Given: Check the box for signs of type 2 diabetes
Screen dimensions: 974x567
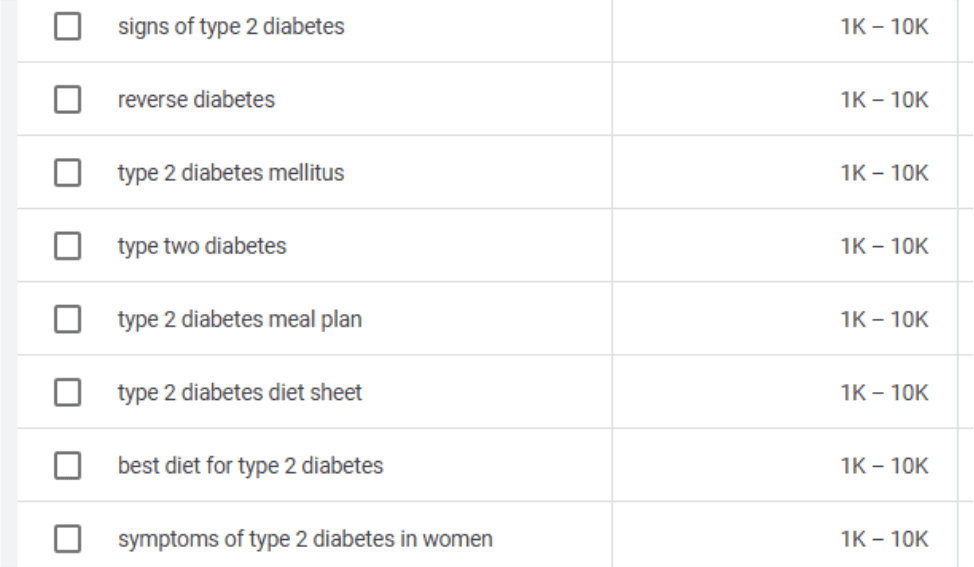Looking at the screenshot, I should pyautogui.click(x=67, y=27).
